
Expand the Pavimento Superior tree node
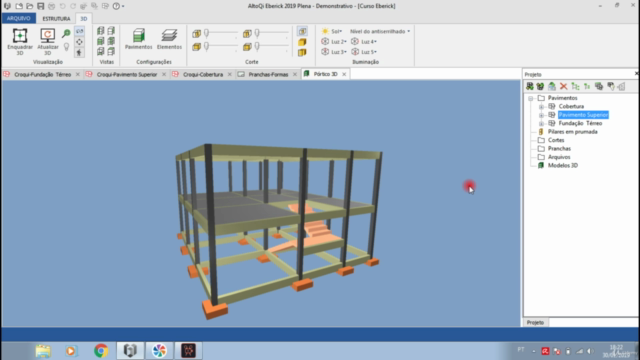[541, 115]
